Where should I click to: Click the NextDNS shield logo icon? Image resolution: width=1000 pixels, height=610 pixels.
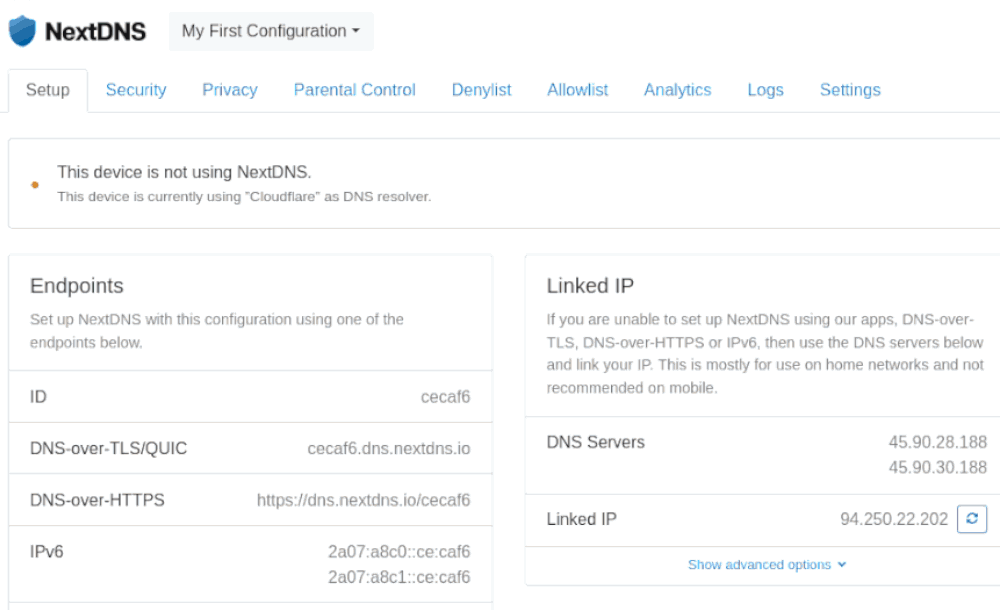22,31
